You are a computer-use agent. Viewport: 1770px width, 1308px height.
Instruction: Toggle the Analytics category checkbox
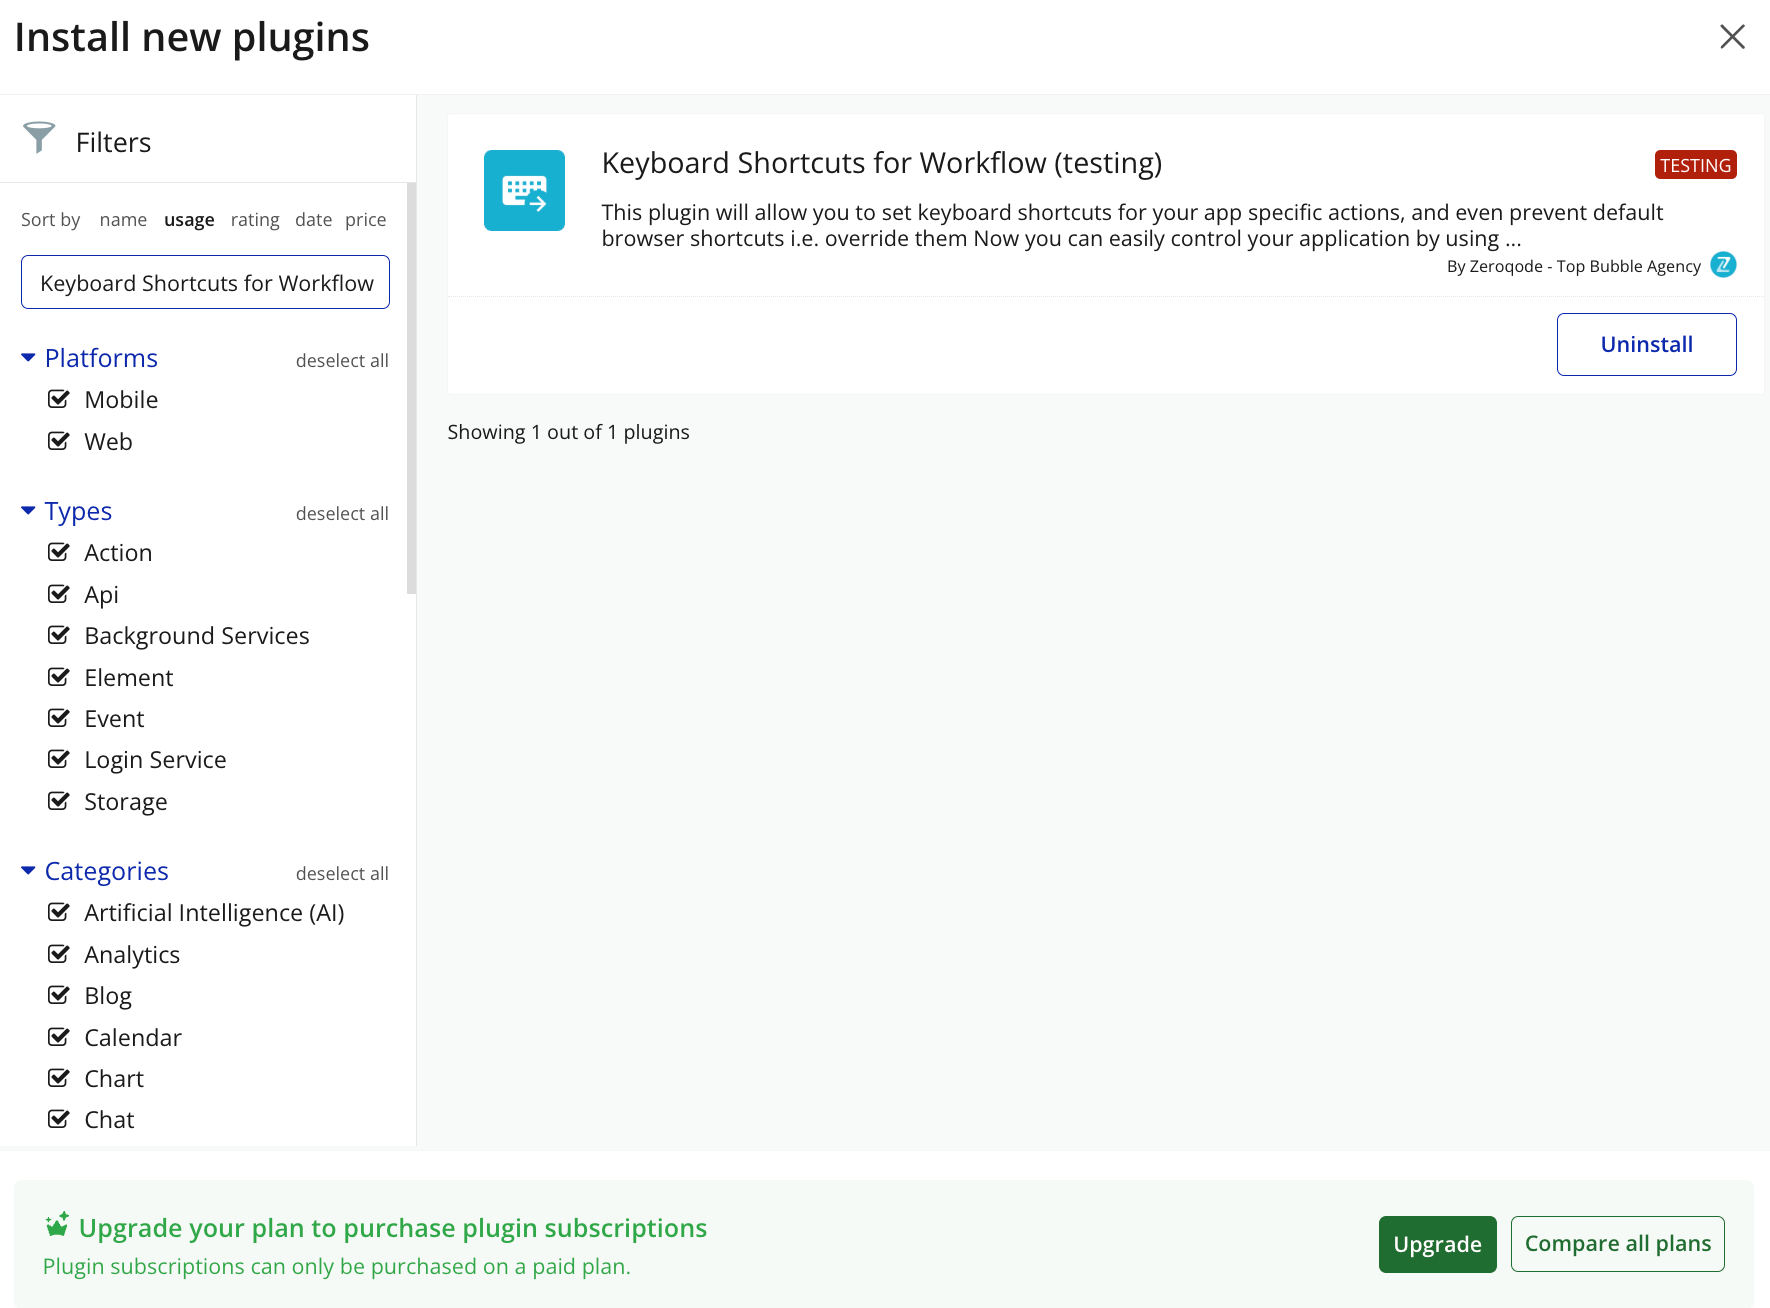pos(59,954)
